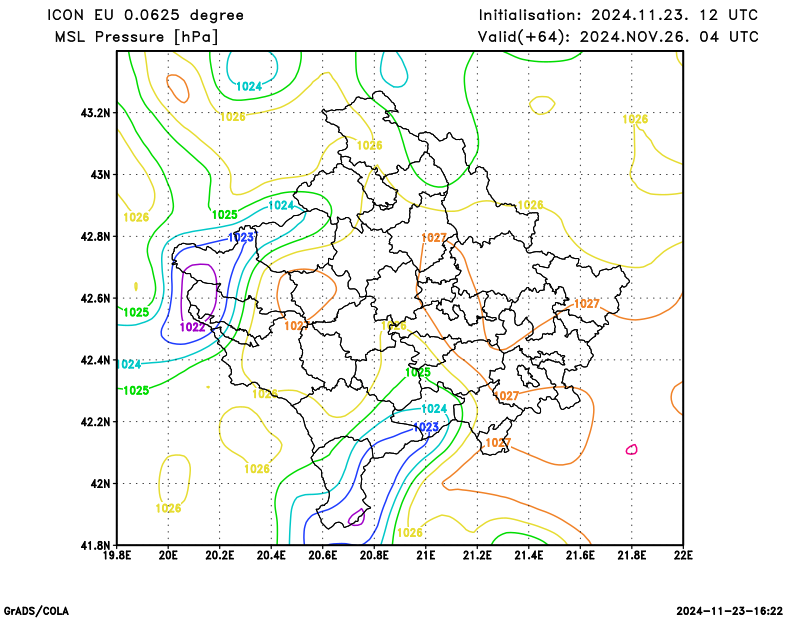Click the 42.2N latitude axis label
The width and height of the screenshot is (800, 618).
point(95,422)
